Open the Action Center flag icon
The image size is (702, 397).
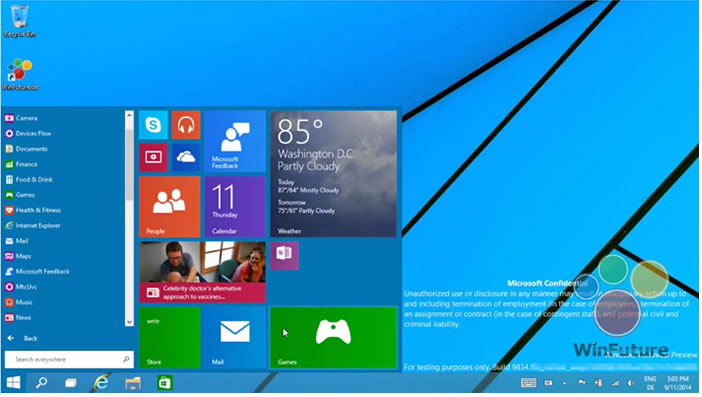[582, 383]
